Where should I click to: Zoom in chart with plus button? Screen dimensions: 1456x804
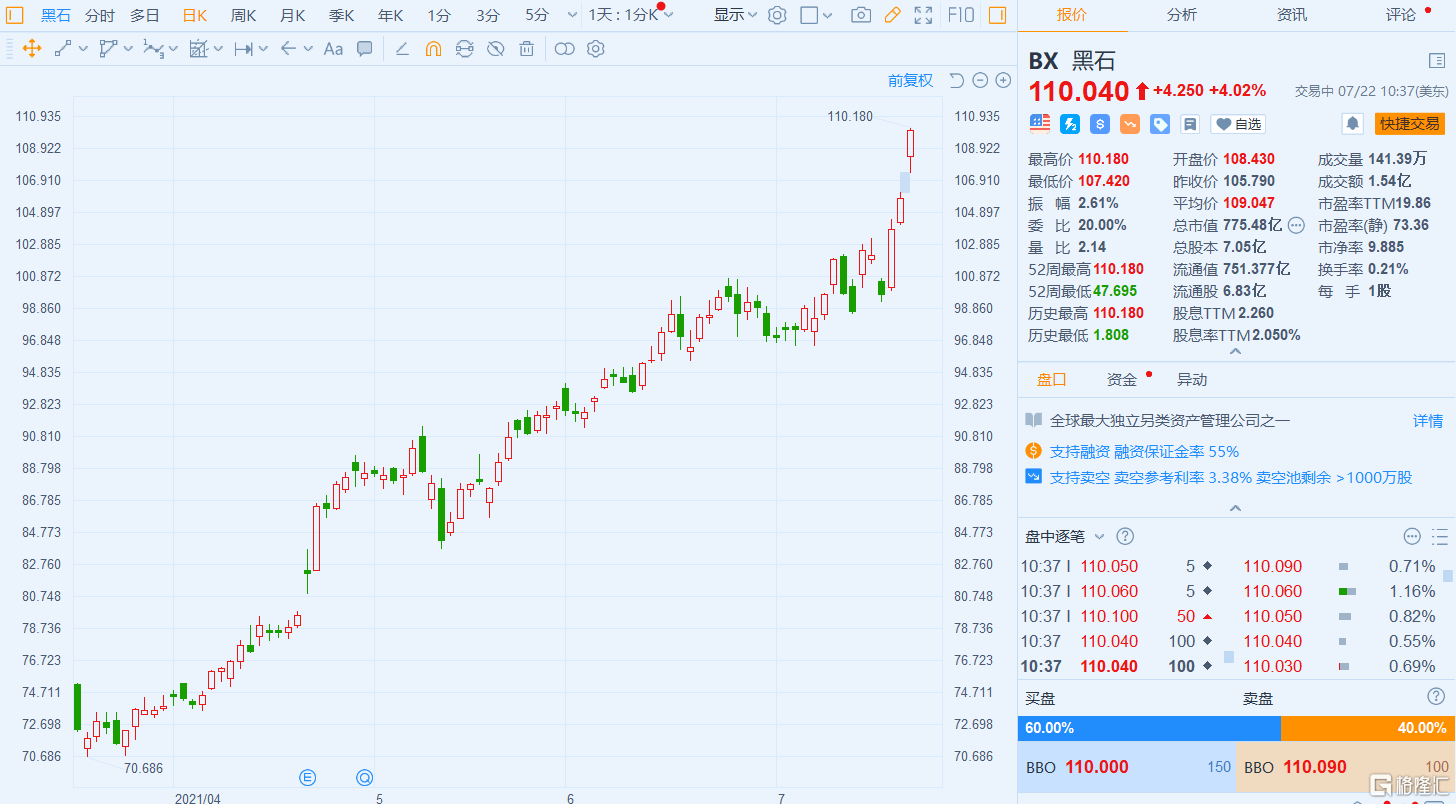tap(1003, 80)
